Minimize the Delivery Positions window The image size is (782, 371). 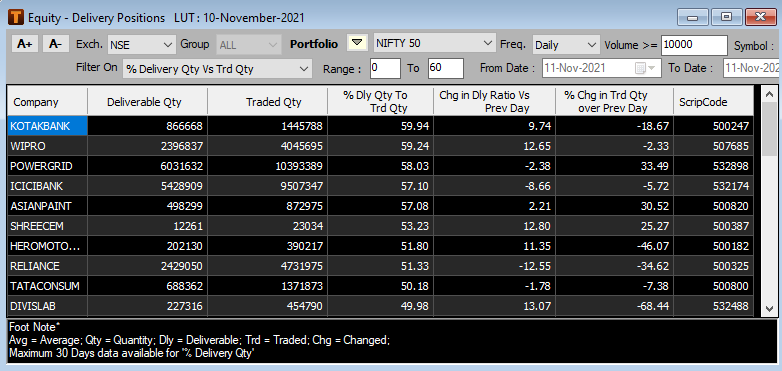[692, 17]
